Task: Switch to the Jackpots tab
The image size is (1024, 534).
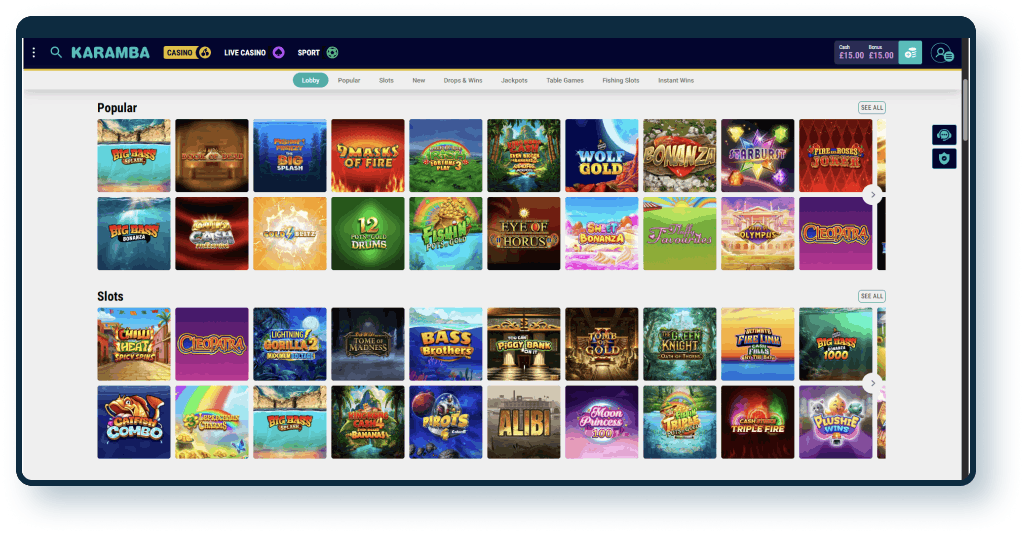Action: coord(514,80)
